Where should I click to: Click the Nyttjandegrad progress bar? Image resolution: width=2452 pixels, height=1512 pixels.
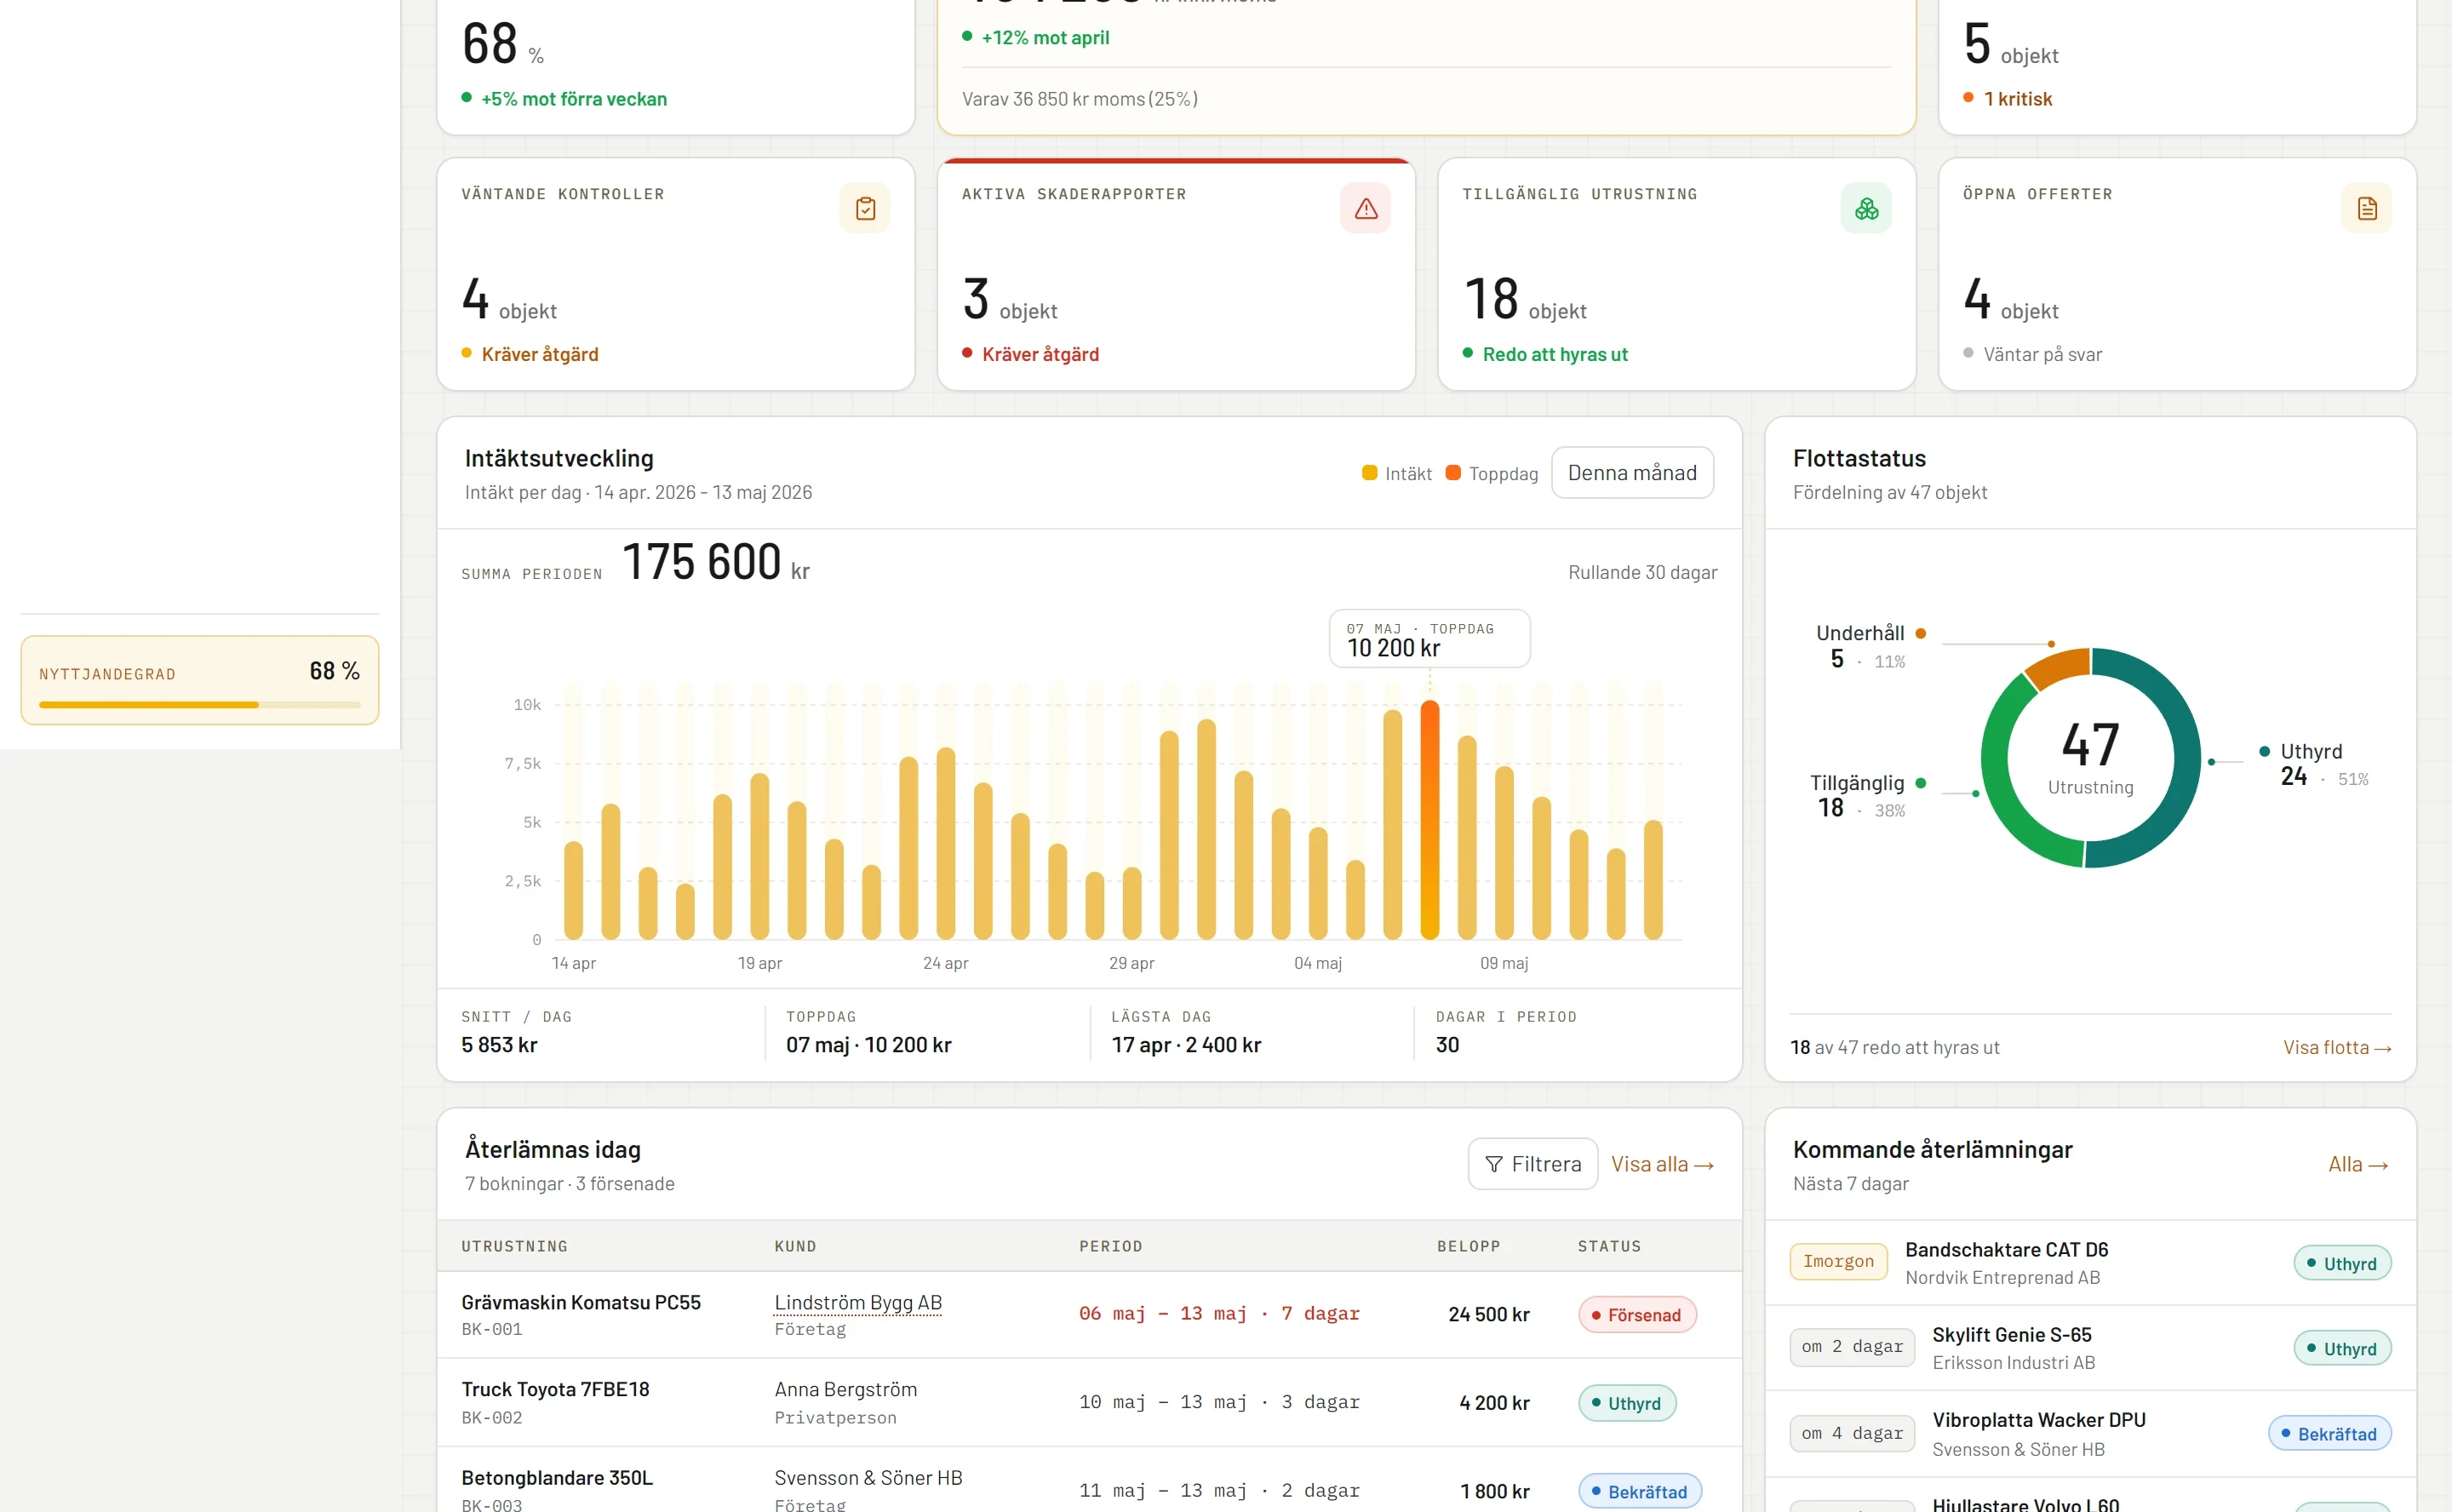click(x=199, y=705)
